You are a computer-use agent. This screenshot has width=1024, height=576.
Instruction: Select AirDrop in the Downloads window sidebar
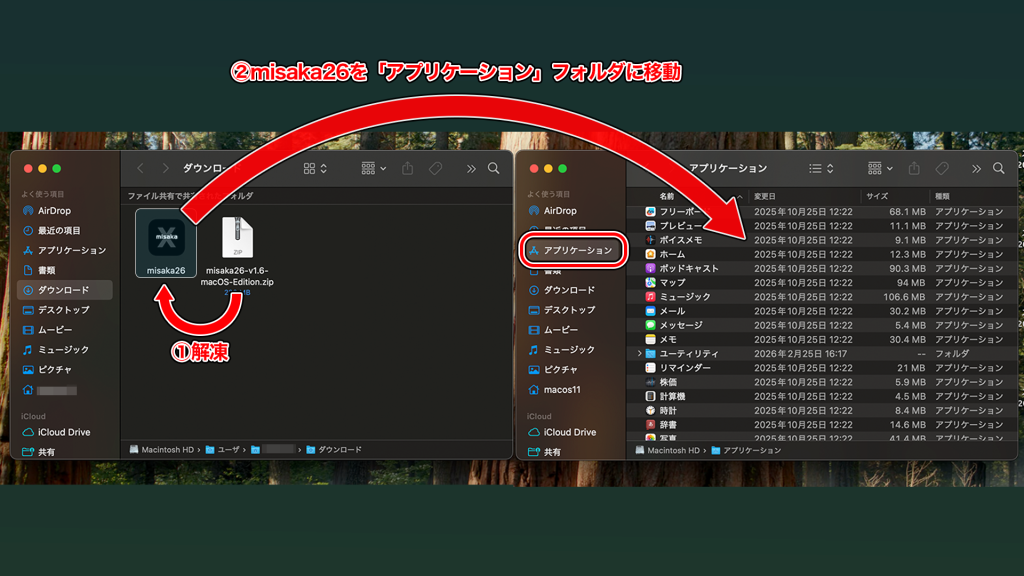point(54,211)
